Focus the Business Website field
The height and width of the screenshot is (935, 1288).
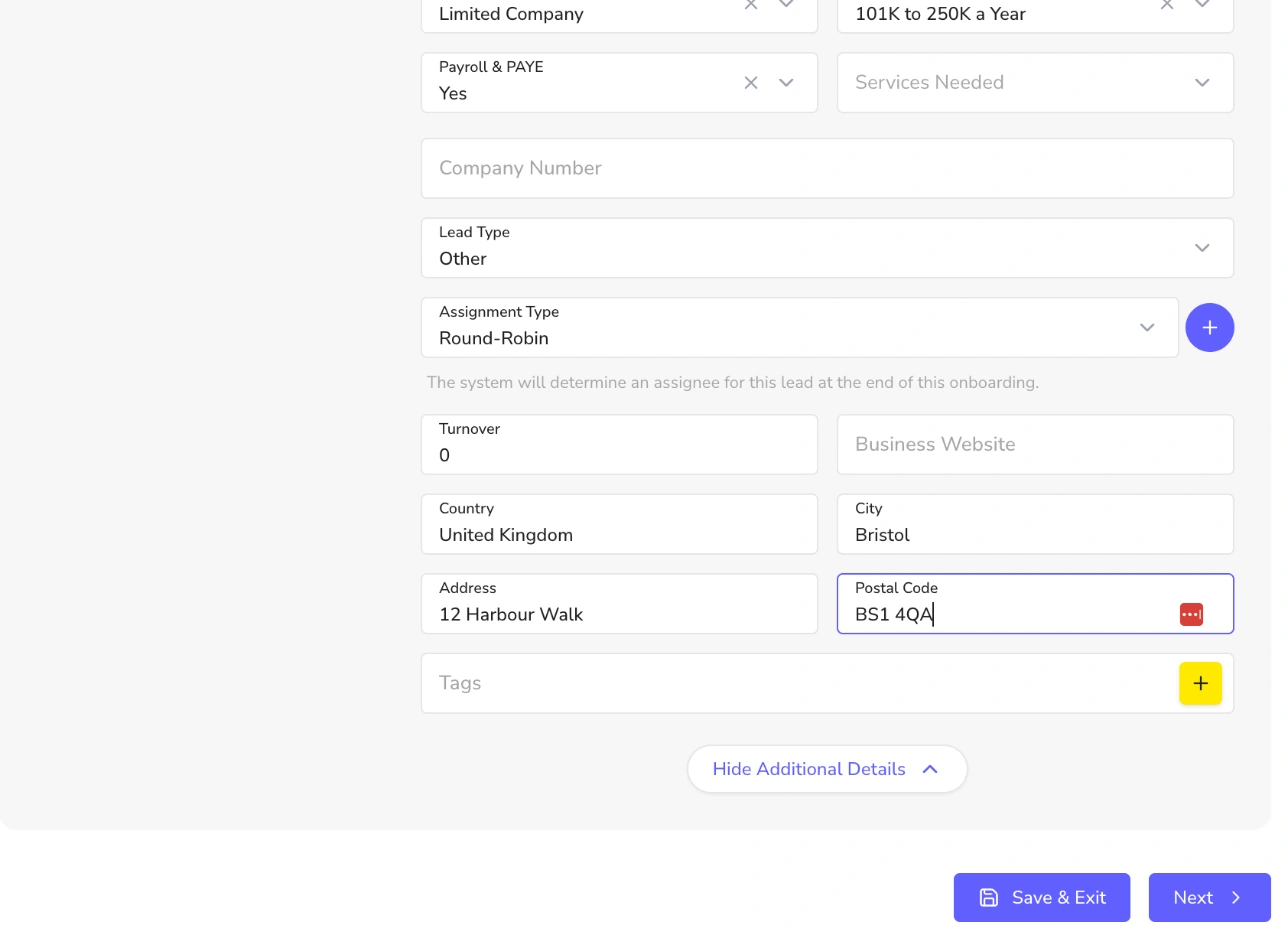pyautogui.click(x=1035, y=445)
